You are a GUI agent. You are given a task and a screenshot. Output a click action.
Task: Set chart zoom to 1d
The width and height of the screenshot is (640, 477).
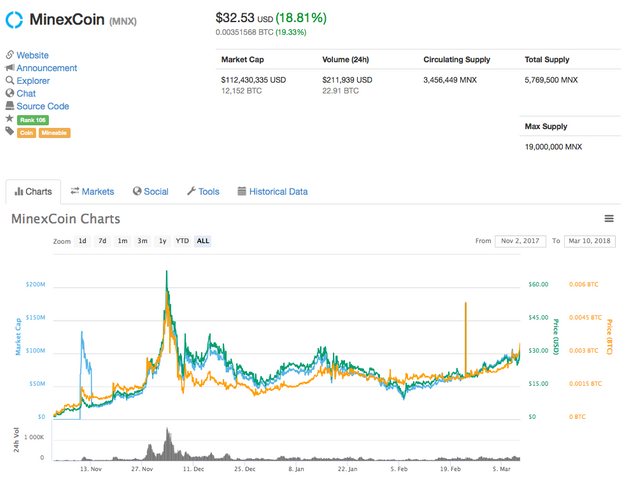tap(82, 241)
